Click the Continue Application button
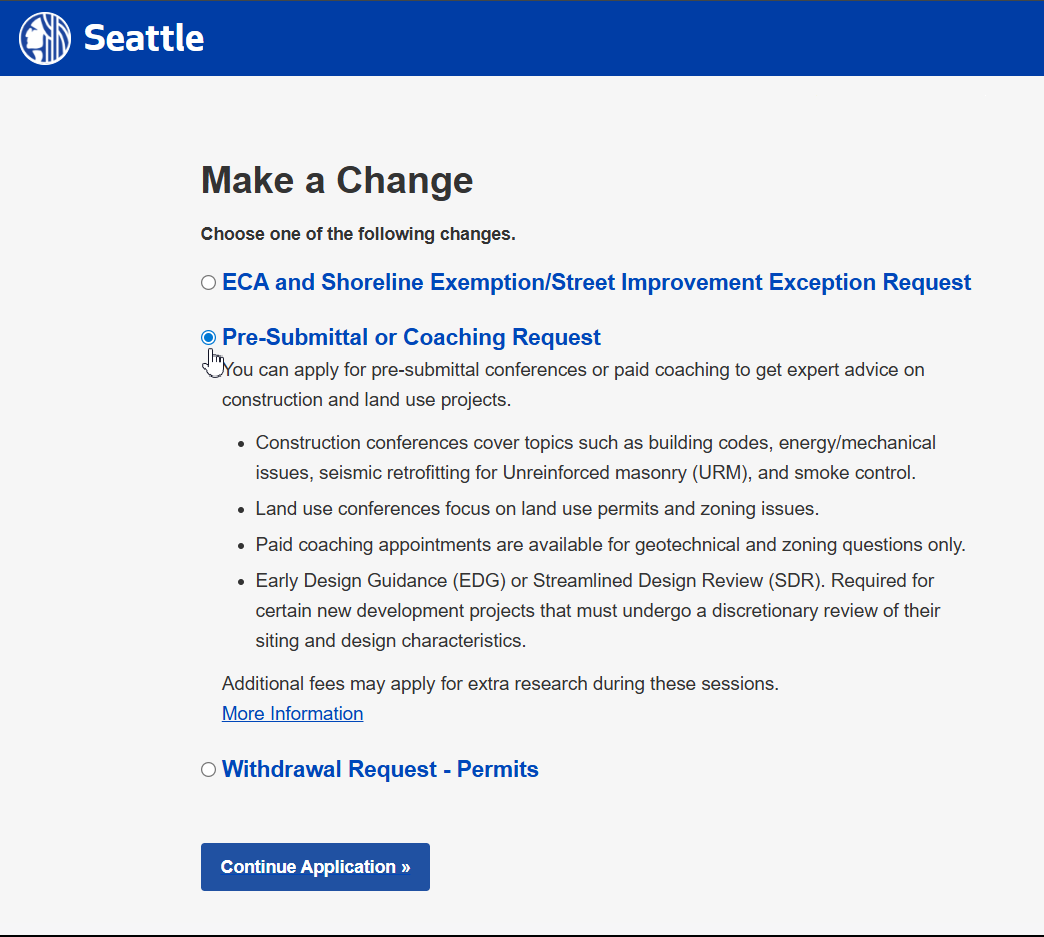 (x=316, y=866)
